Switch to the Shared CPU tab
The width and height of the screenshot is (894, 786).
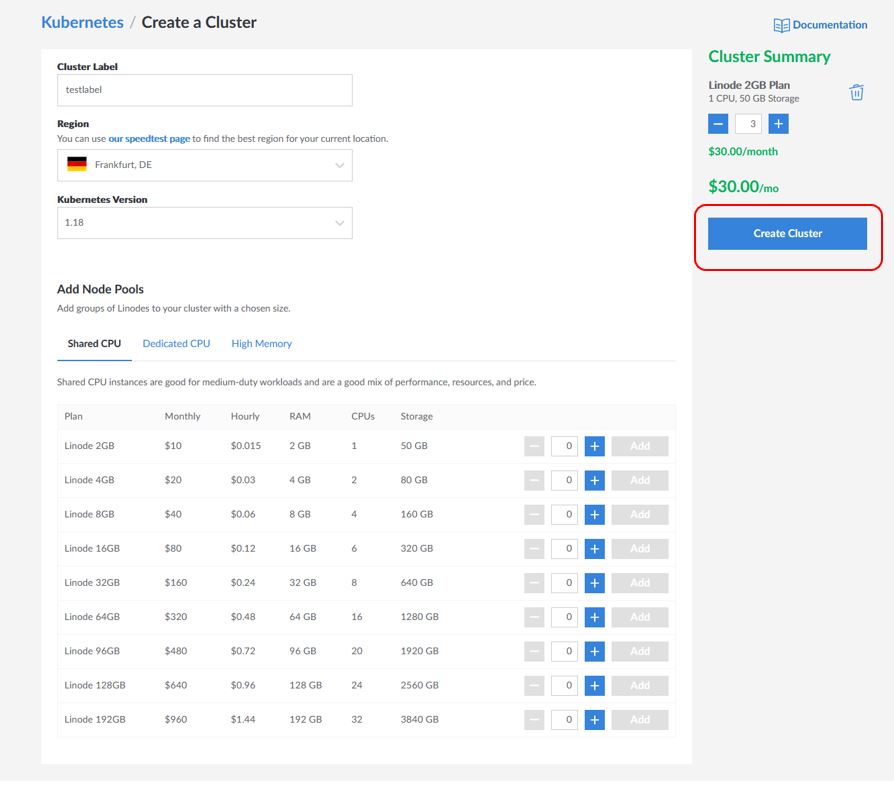94,344
